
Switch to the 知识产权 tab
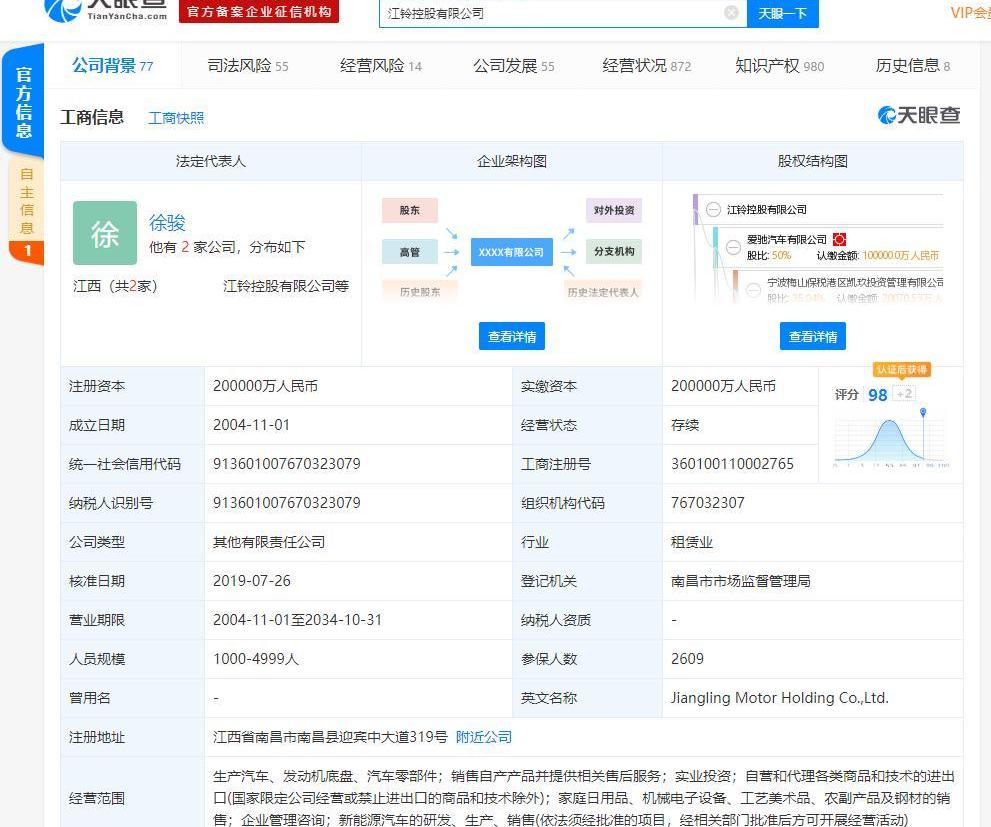pos(780,65)
